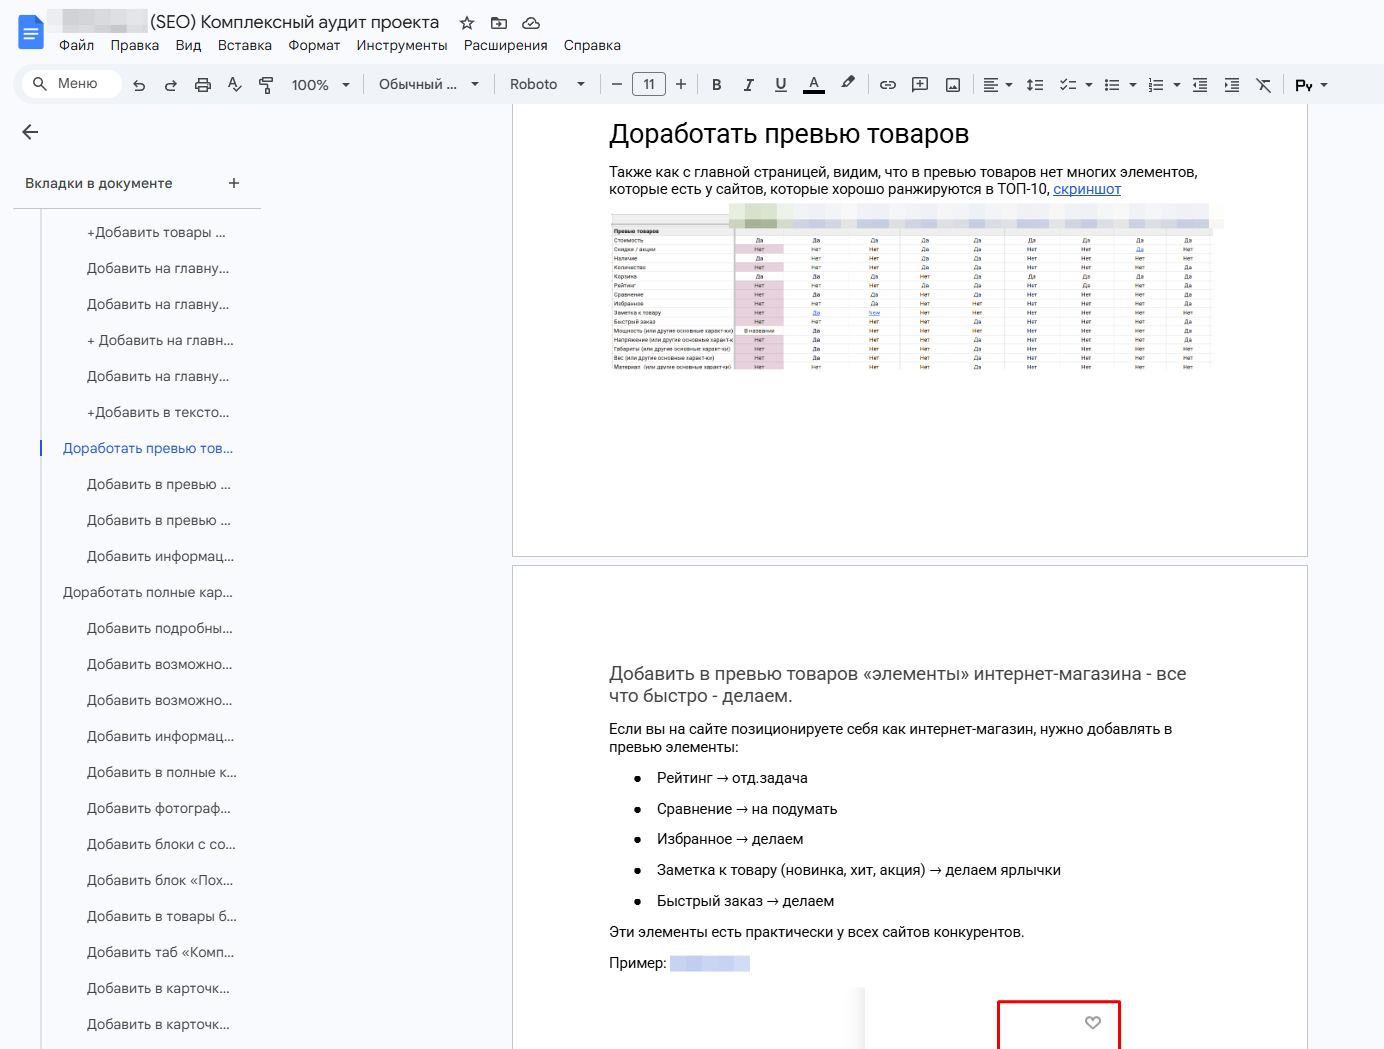Toggle underline formatting
Screen dimensions: 1384x1049
pos(781,85)
